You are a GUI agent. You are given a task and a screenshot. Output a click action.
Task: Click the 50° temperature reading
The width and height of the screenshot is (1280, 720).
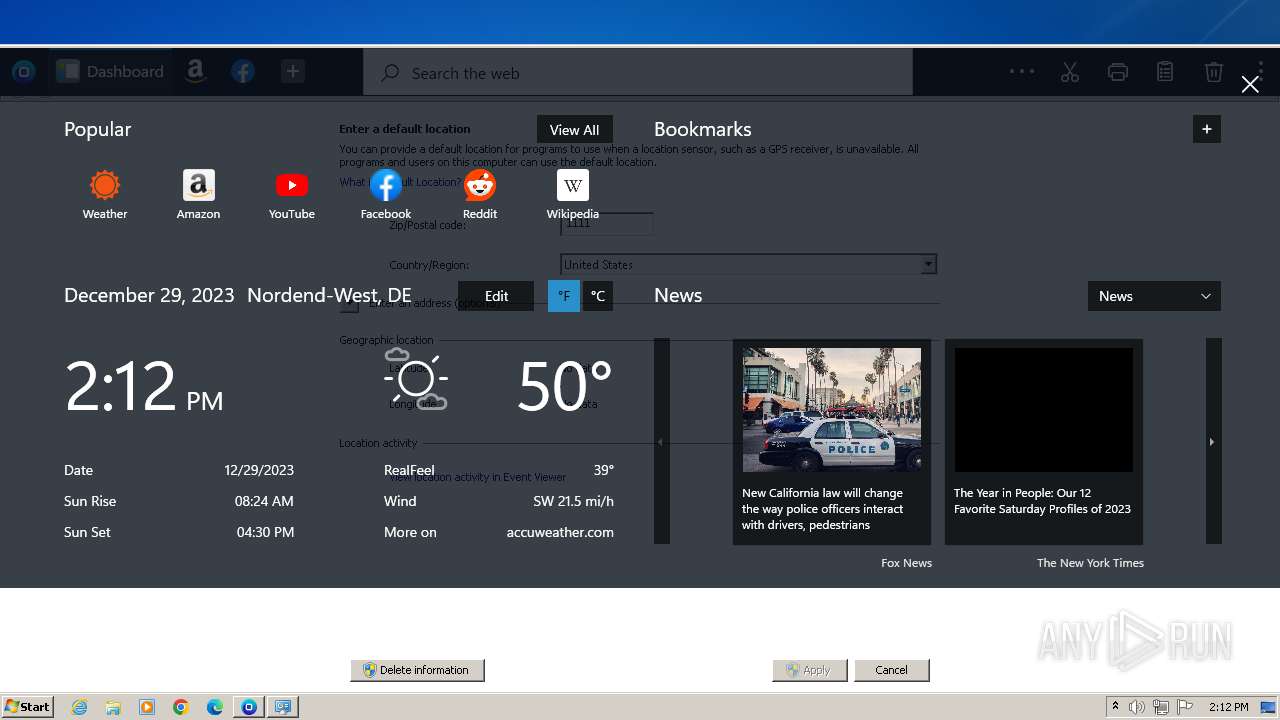(564, 386)
